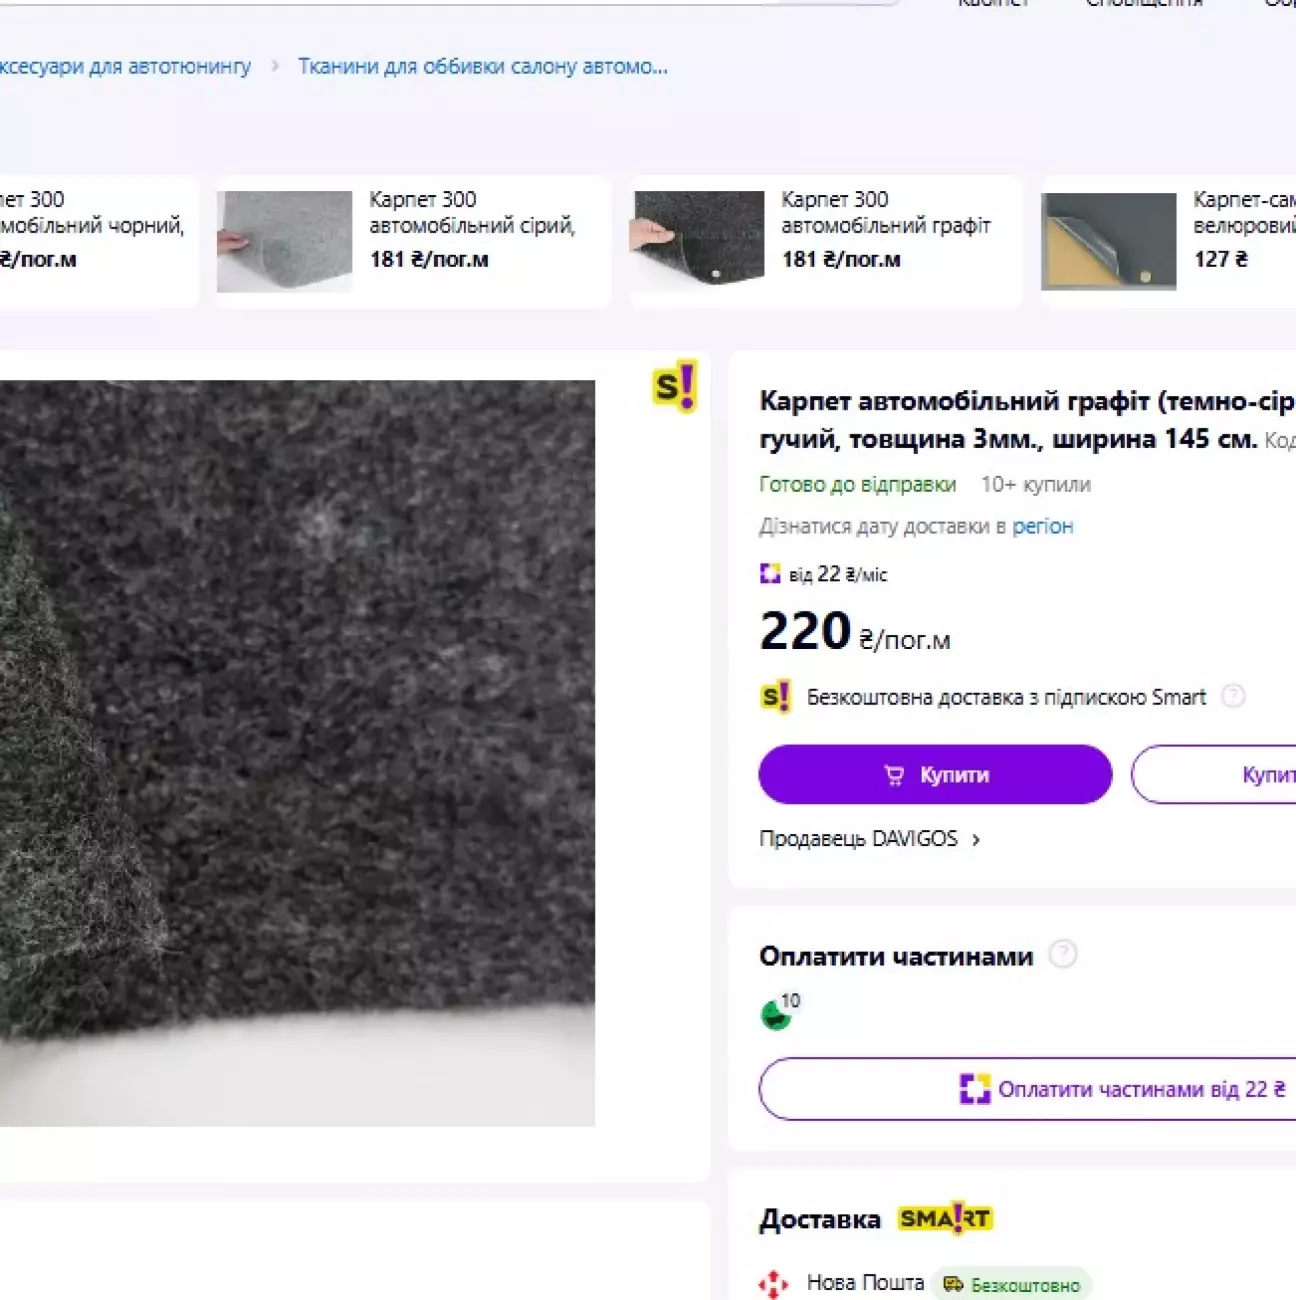
Task: Click the Оплатити частинами heading
Action: (x=896, y=957)
